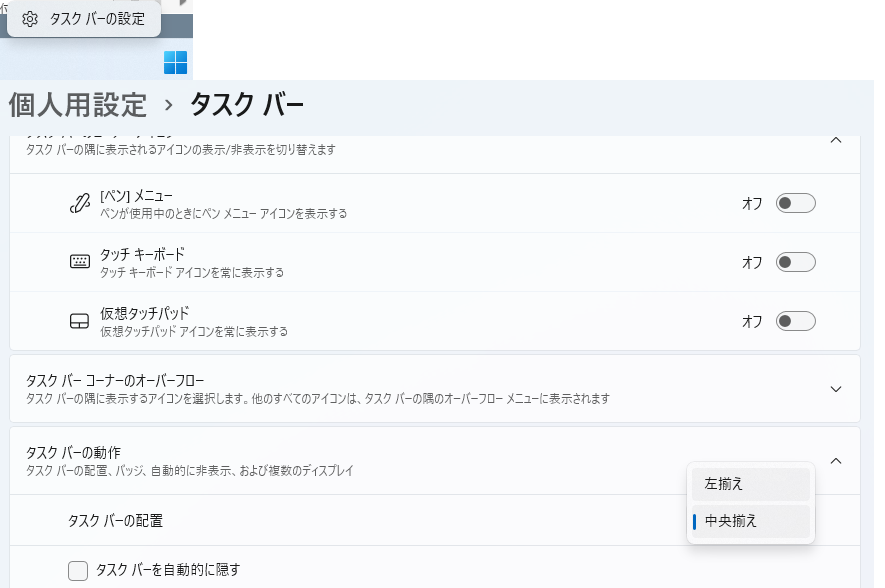Click the touchpad icon for 仮想タッチパッド
Viewport: 885px width, 588px height.
tap(80, 321)
